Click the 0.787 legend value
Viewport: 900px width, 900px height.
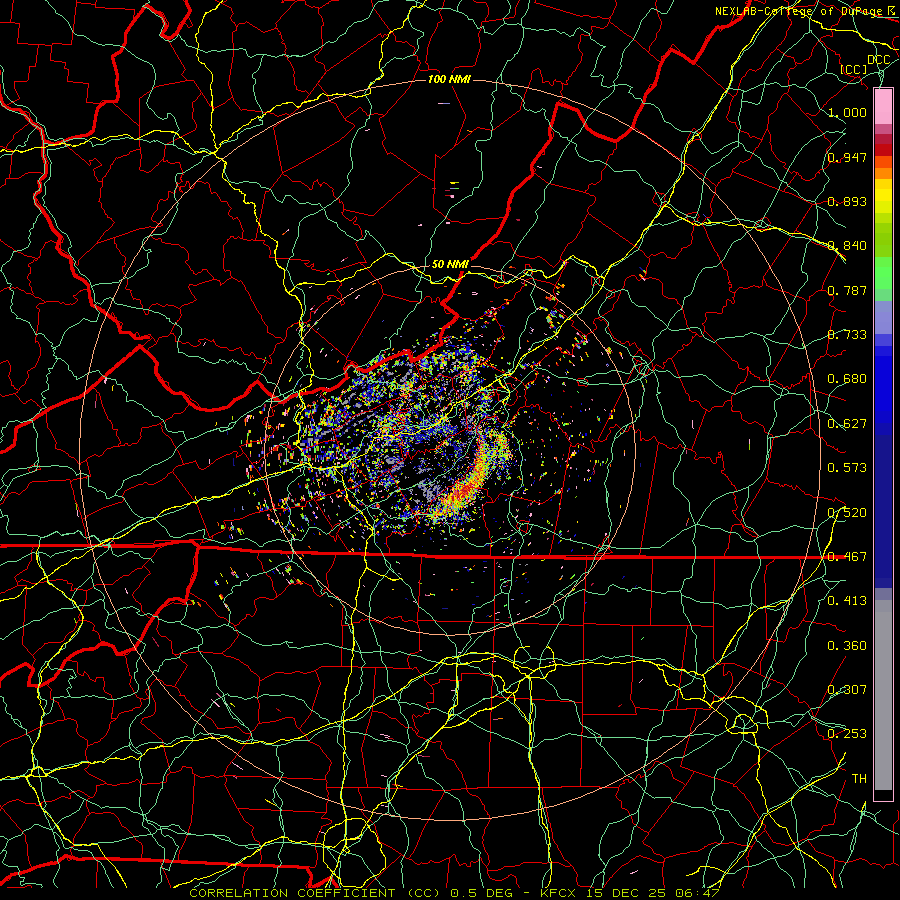[x=847, y=290]
